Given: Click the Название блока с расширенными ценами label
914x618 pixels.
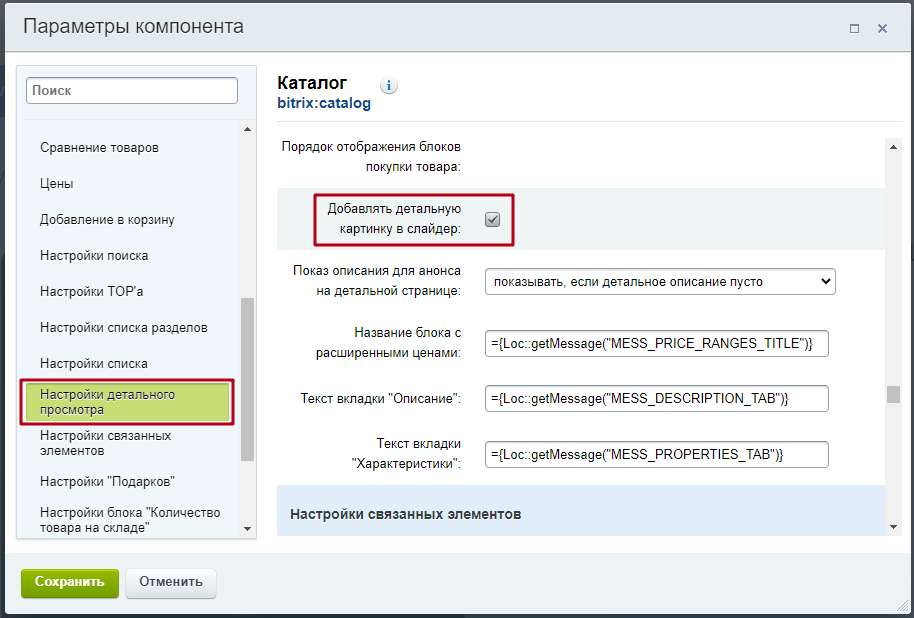Looking at the screenshot, I should pyautogui.click(x=388, y=343).
